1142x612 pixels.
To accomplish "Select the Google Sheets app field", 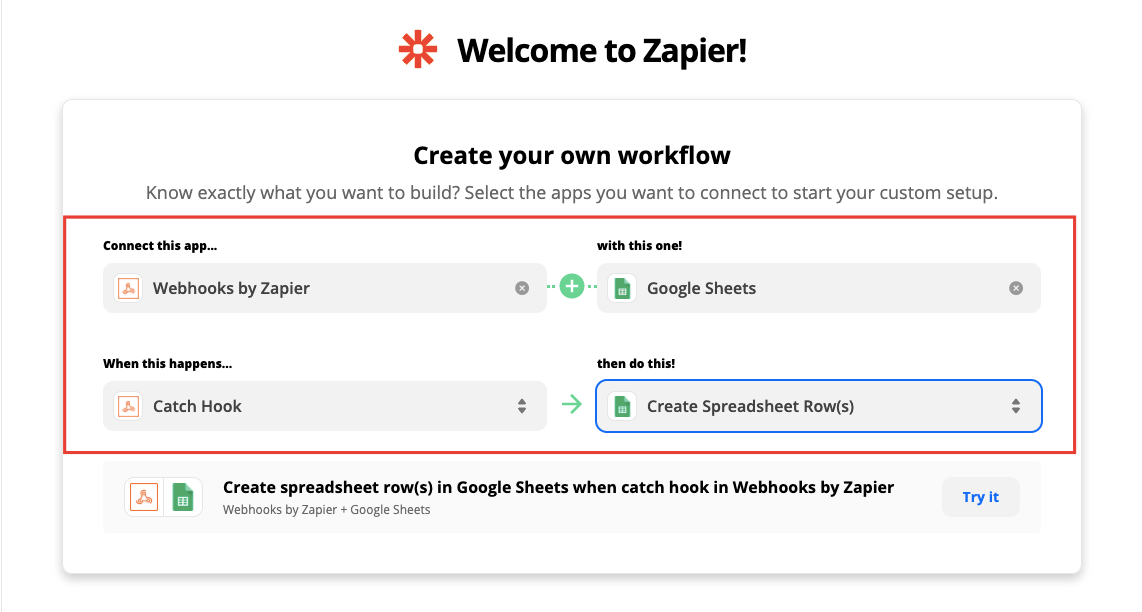I will click(x=819, y=288).
